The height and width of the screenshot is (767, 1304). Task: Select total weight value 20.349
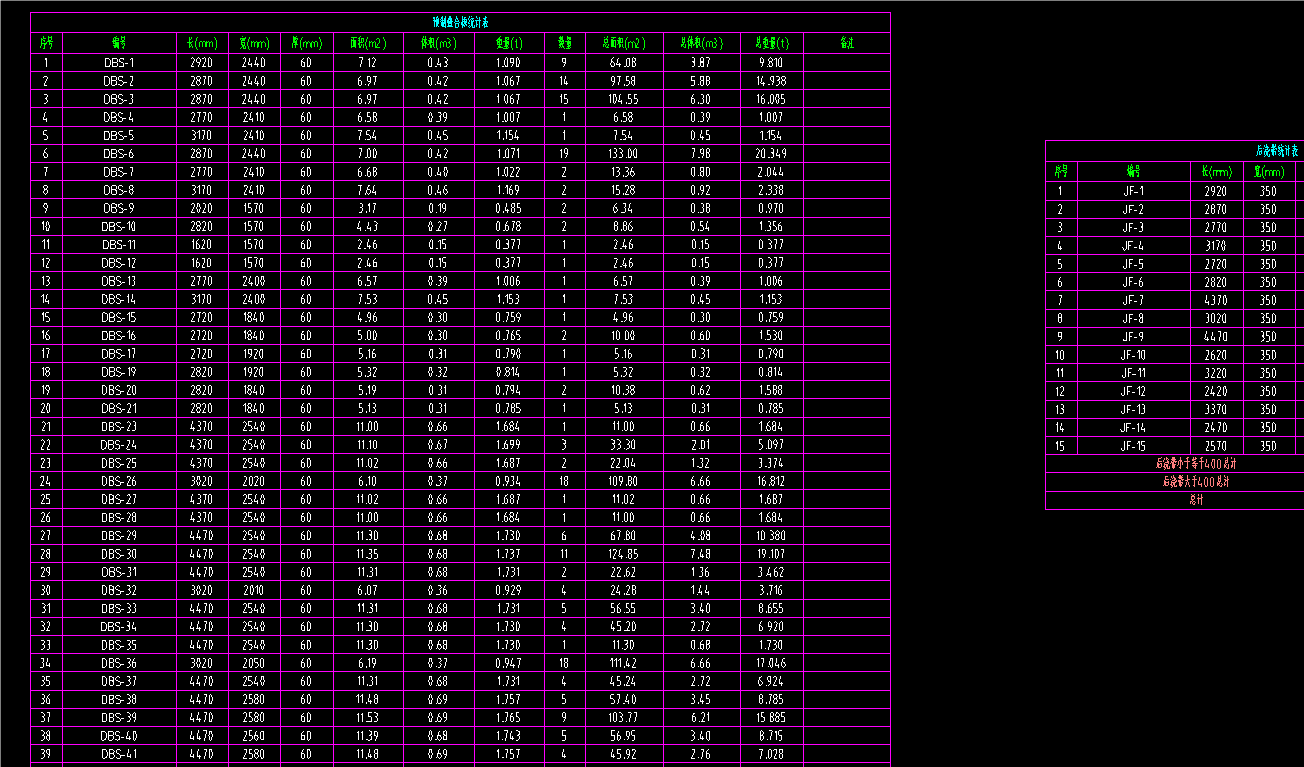[771, 153]
